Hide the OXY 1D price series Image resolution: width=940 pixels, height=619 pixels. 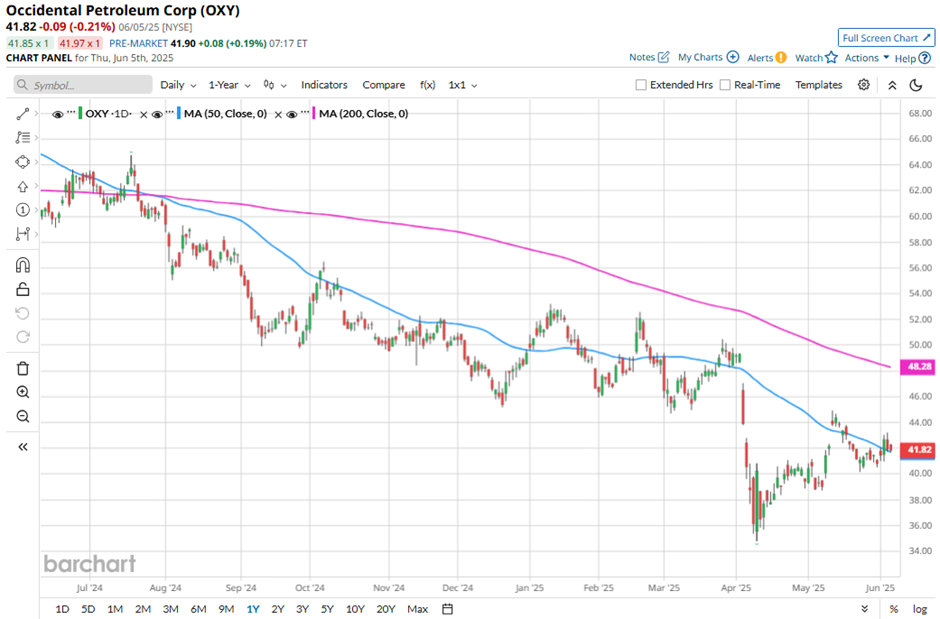(x=58, y=114)
